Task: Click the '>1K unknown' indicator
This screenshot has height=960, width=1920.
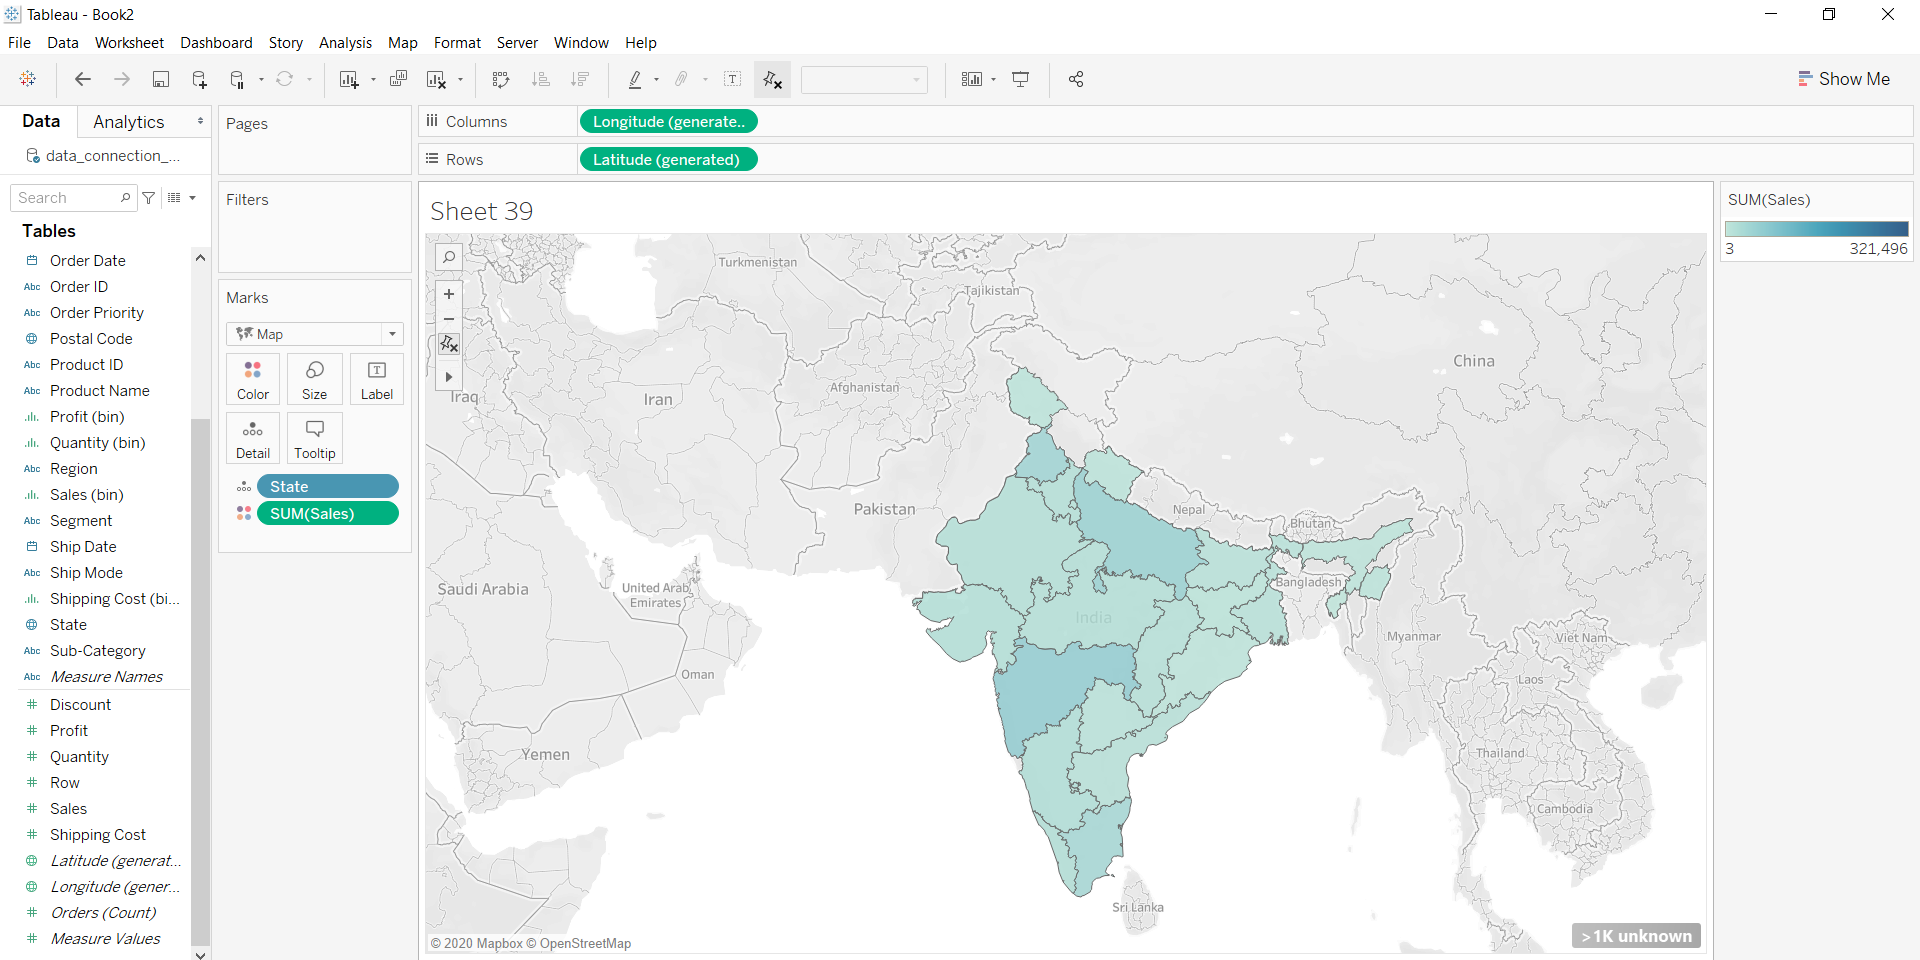Action: 1636,936
